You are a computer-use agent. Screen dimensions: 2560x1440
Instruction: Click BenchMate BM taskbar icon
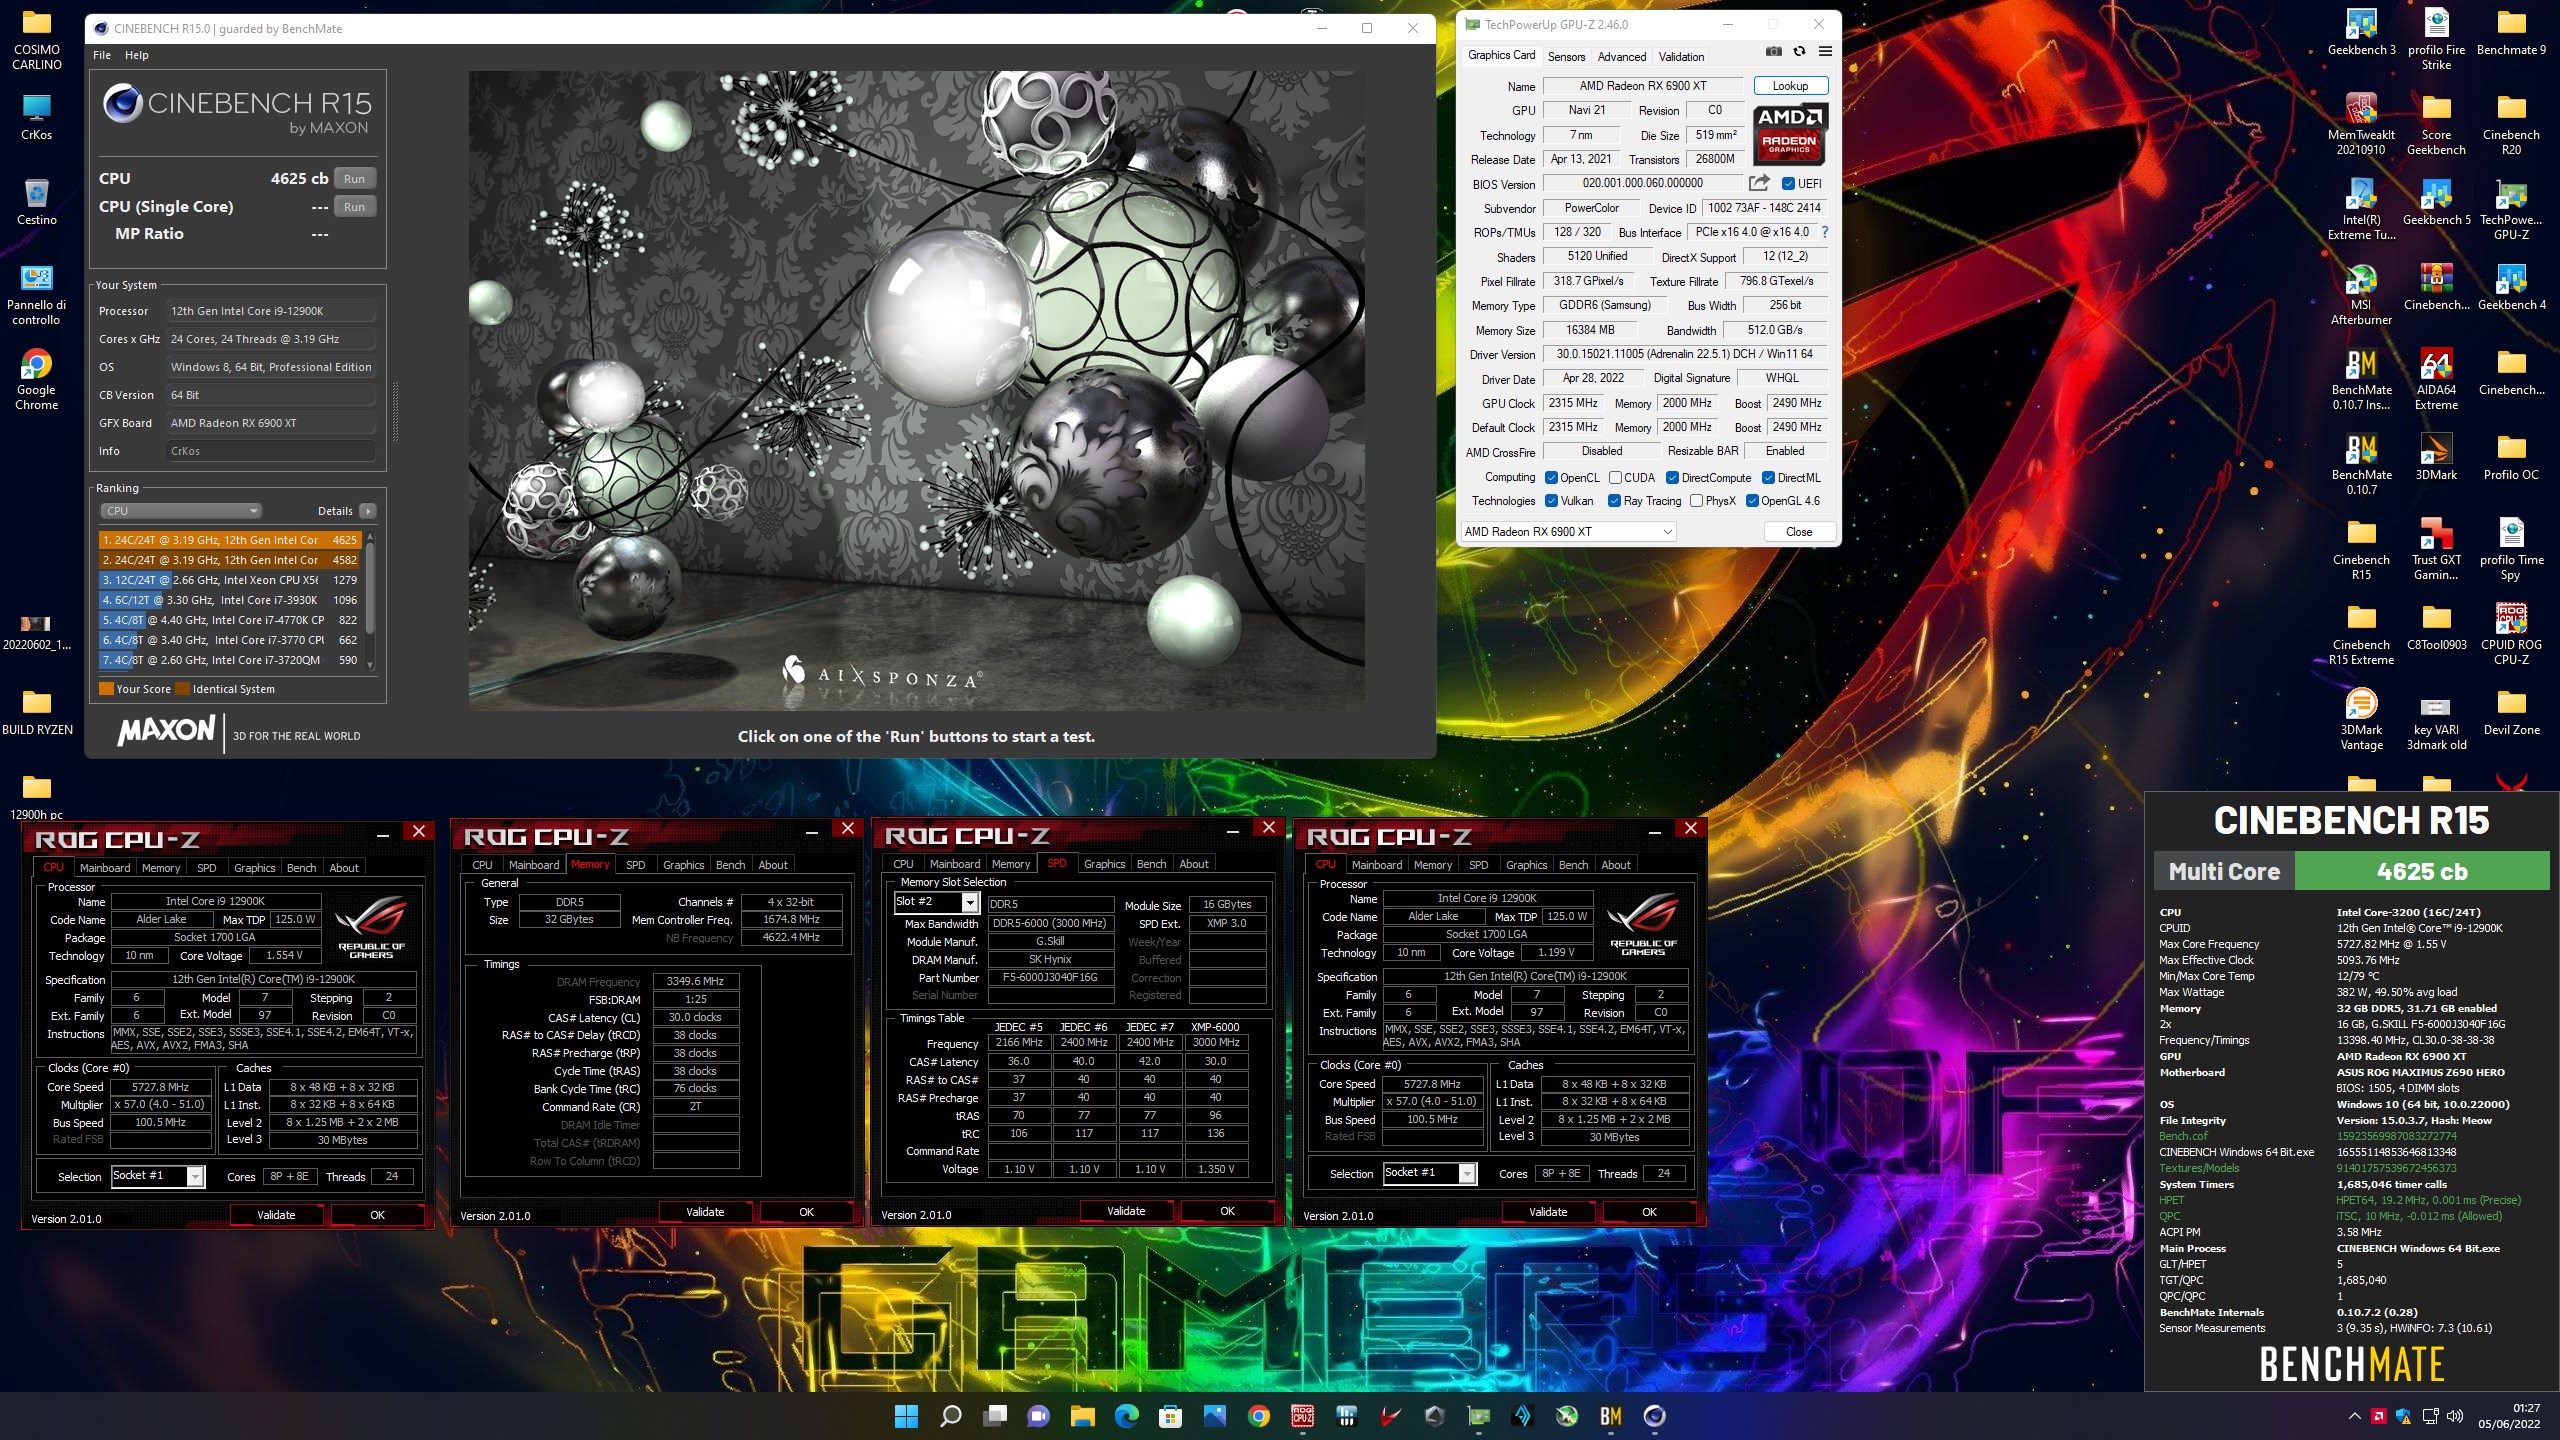pyautogui.click(x=1610, y=1416)
